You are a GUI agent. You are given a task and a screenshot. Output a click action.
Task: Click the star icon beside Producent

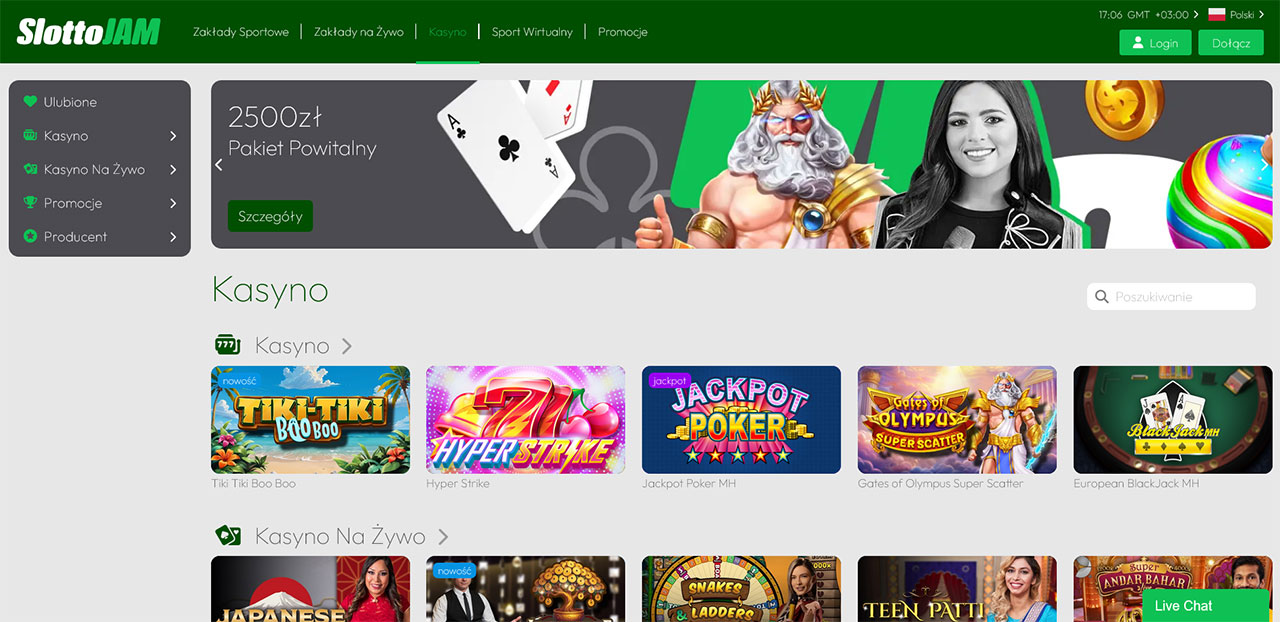coord(30,237)
